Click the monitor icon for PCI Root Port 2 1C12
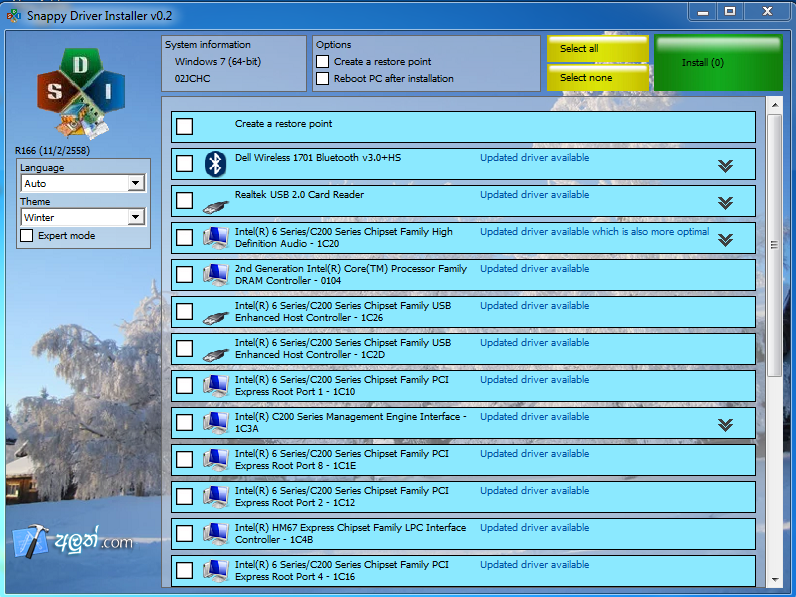The width and height of the screenshot is (796, 597). click(216, 497)
